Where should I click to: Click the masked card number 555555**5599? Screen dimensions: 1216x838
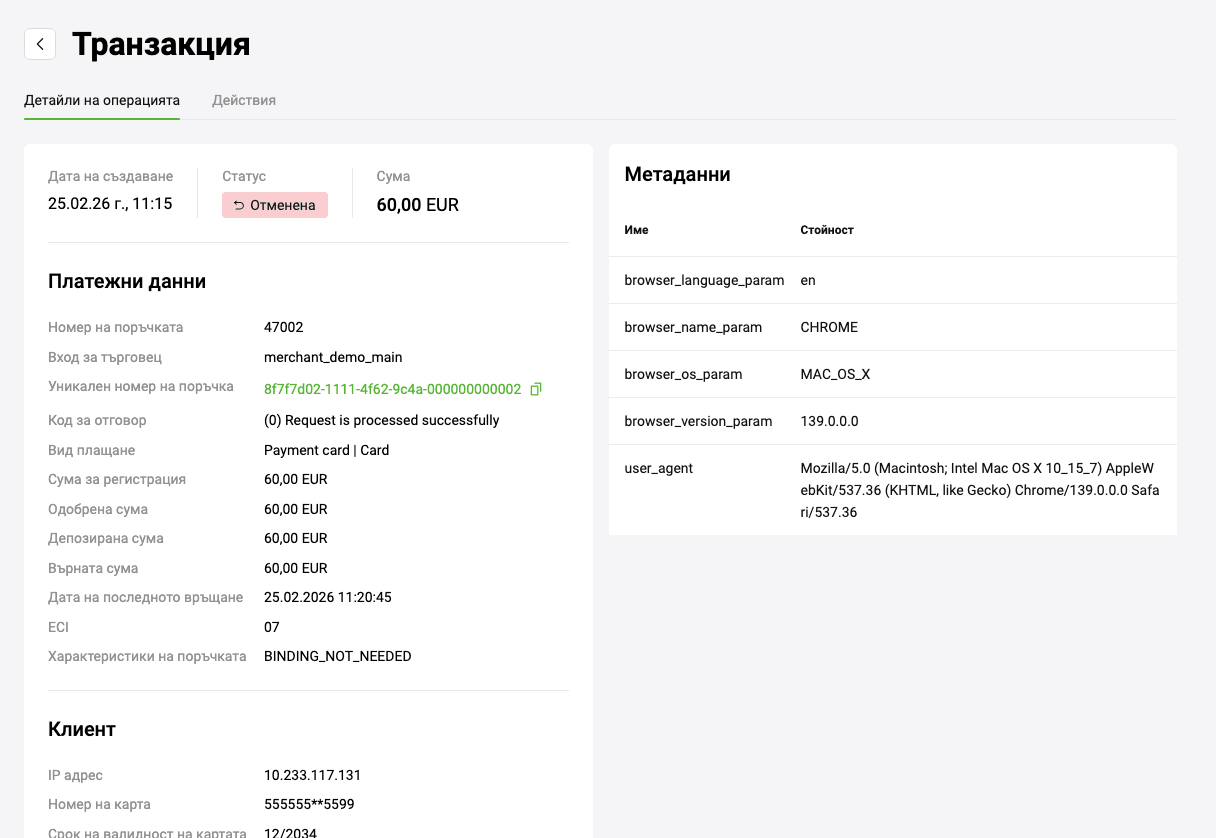309,804
